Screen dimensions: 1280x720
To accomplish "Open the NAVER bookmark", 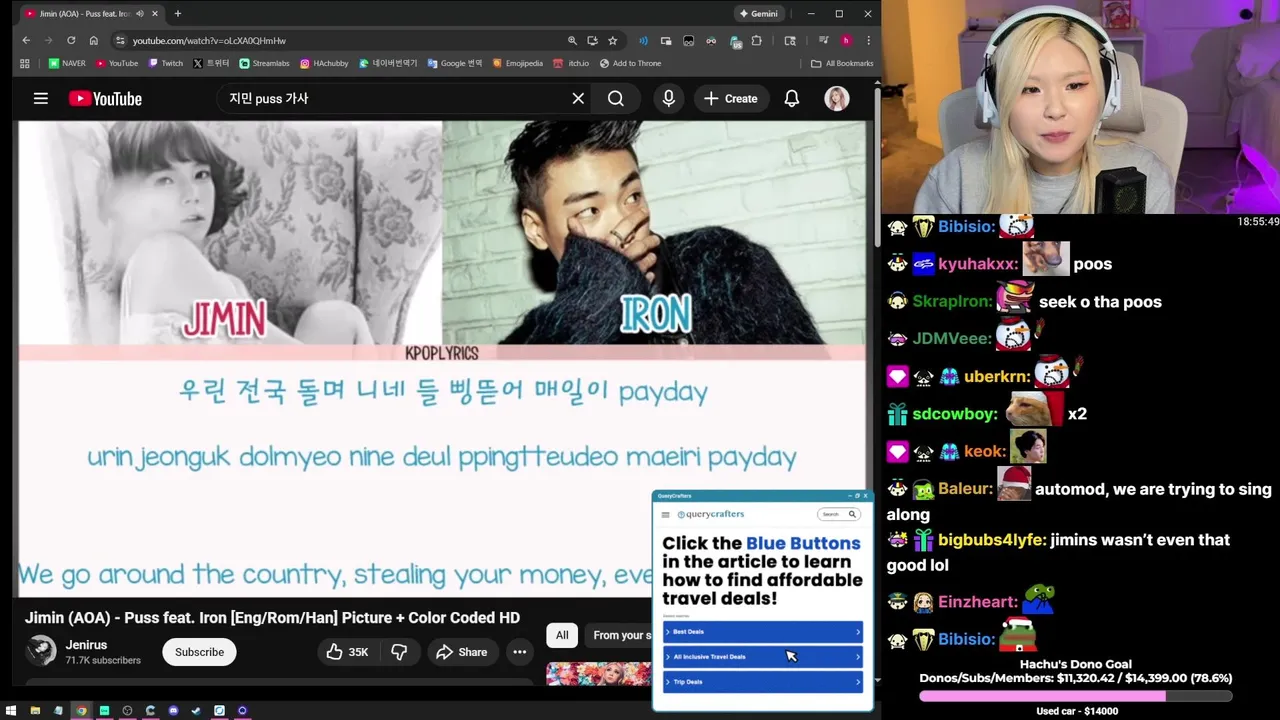I will 67,63.
